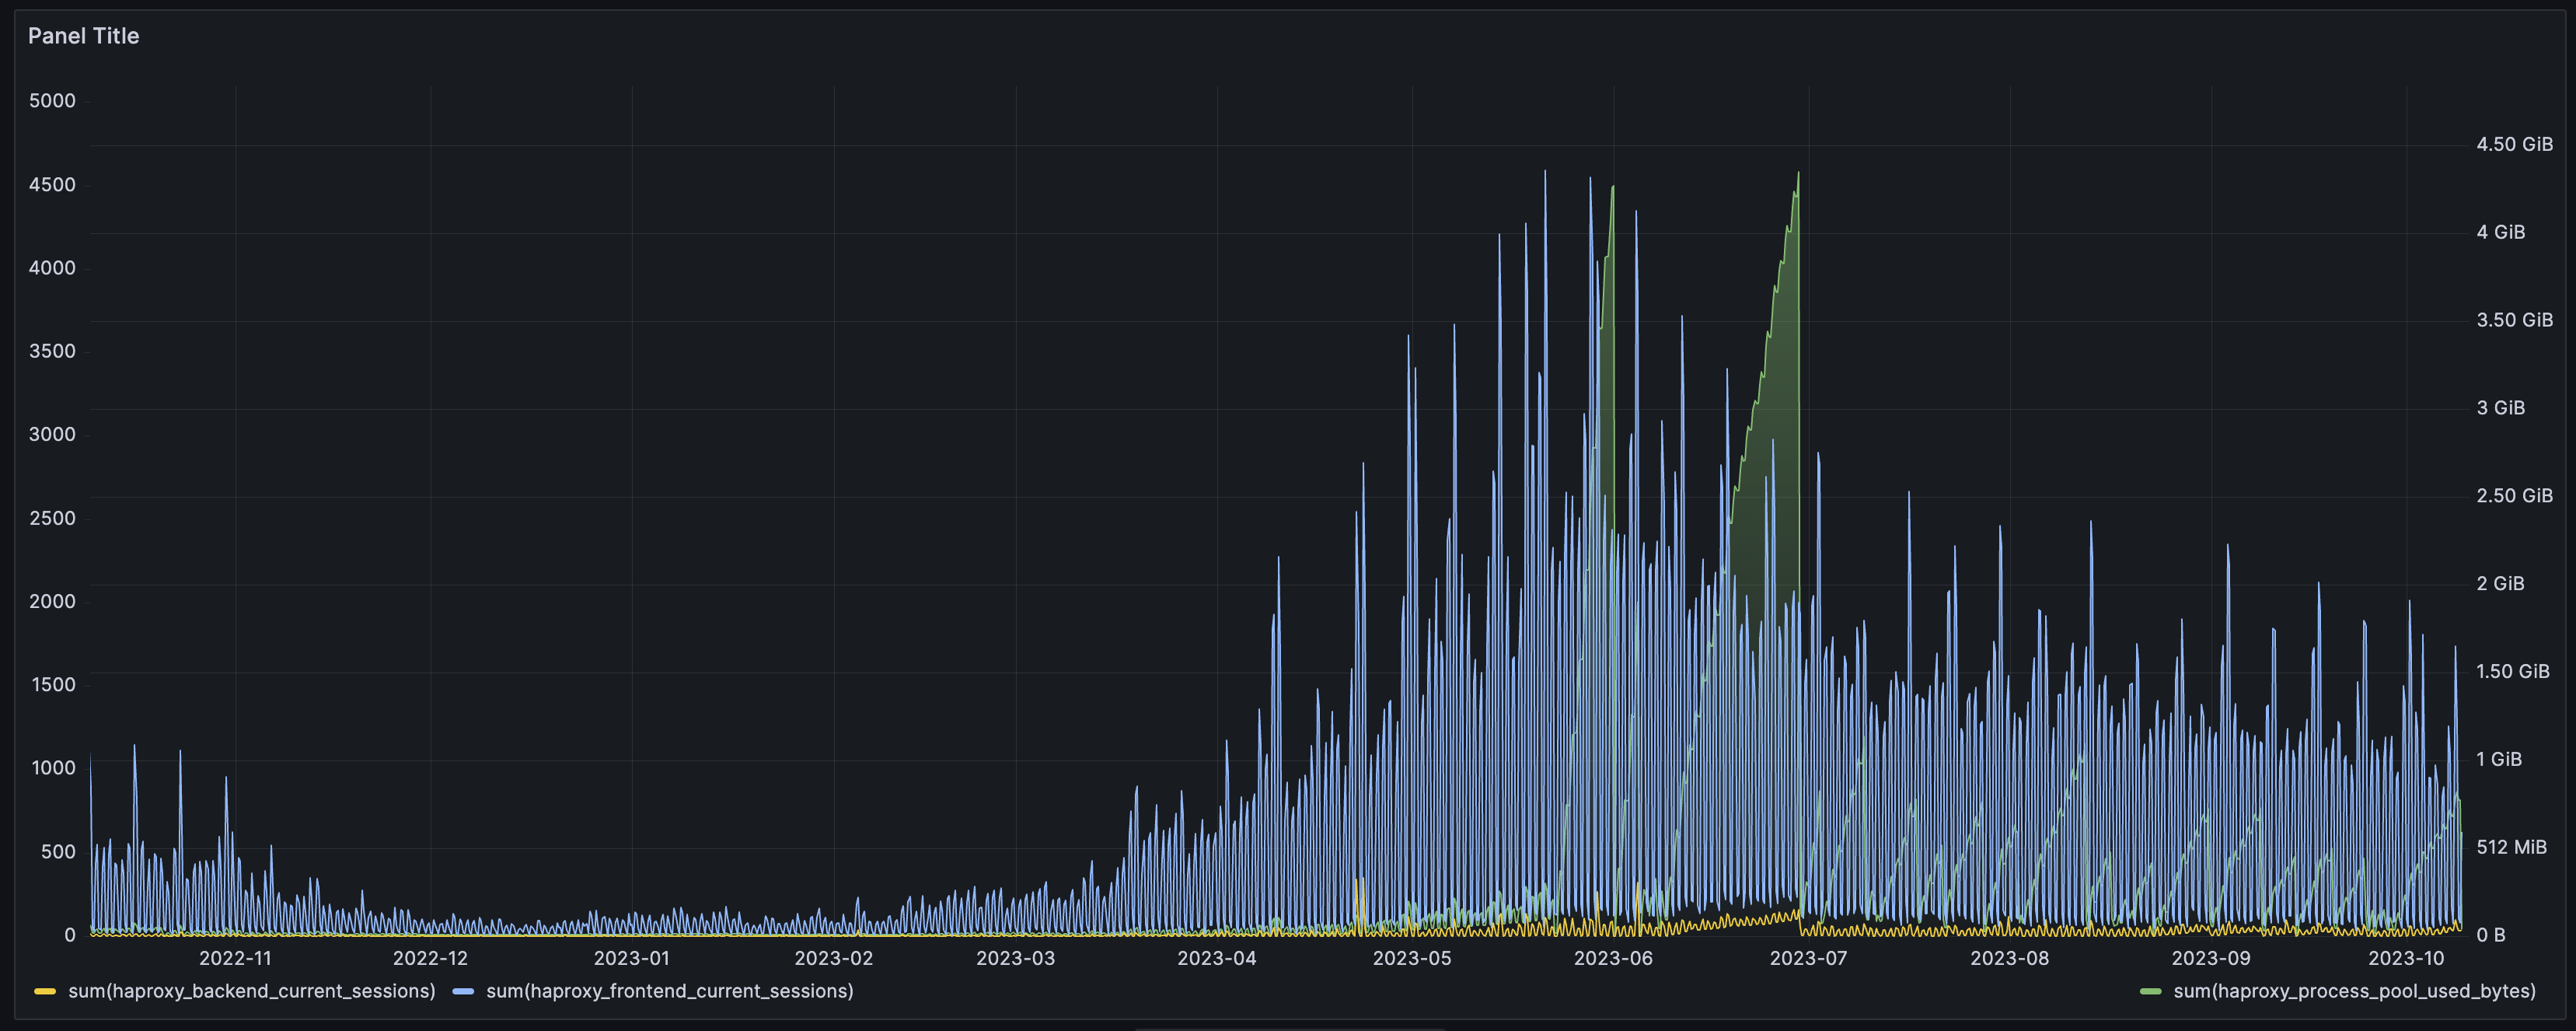This screenshot has height=1031, width=2576.
Task: Click the 2022-11 time axis label
Action: (238, 956)
